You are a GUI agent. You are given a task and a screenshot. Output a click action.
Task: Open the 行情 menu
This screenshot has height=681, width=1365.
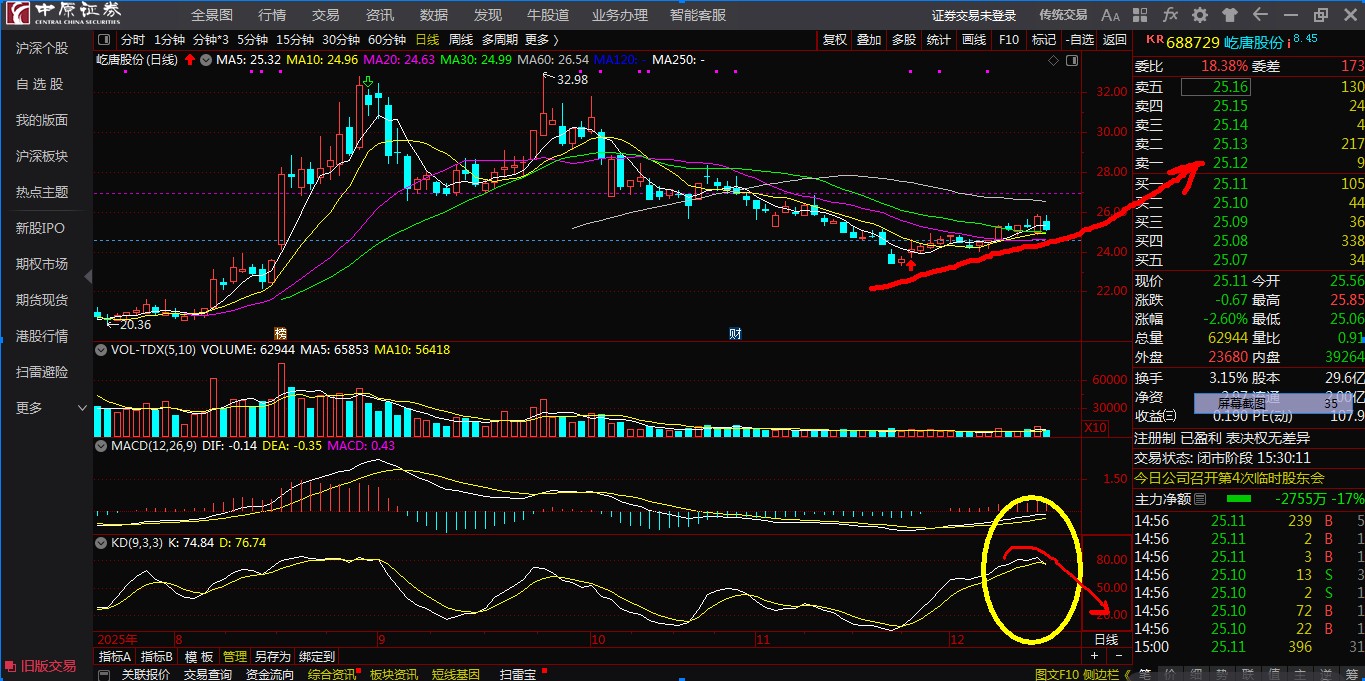272,15
